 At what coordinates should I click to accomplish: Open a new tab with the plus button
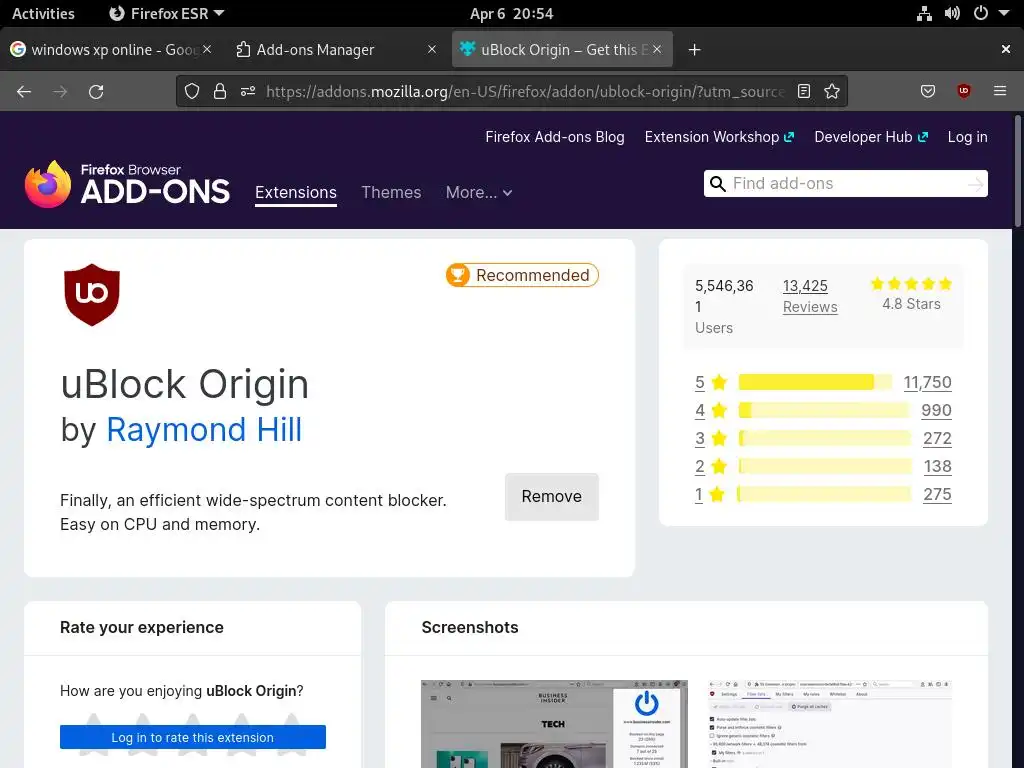[x=694, y=50]
